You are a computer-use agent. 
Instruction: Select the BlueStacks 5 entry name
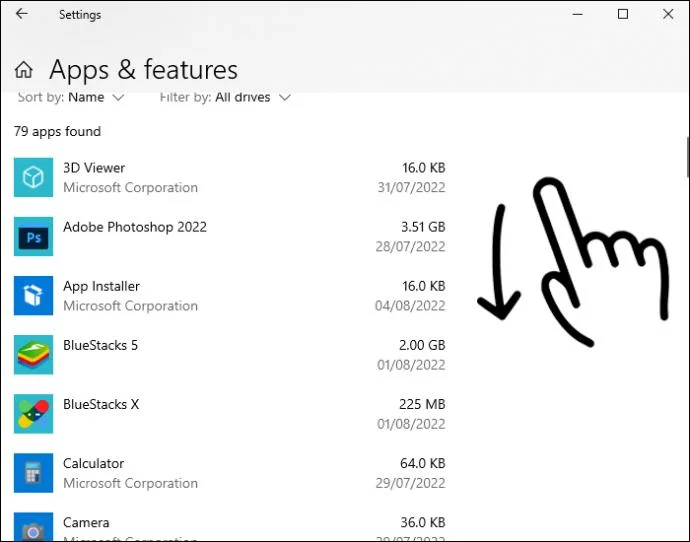tap(100, 345)
